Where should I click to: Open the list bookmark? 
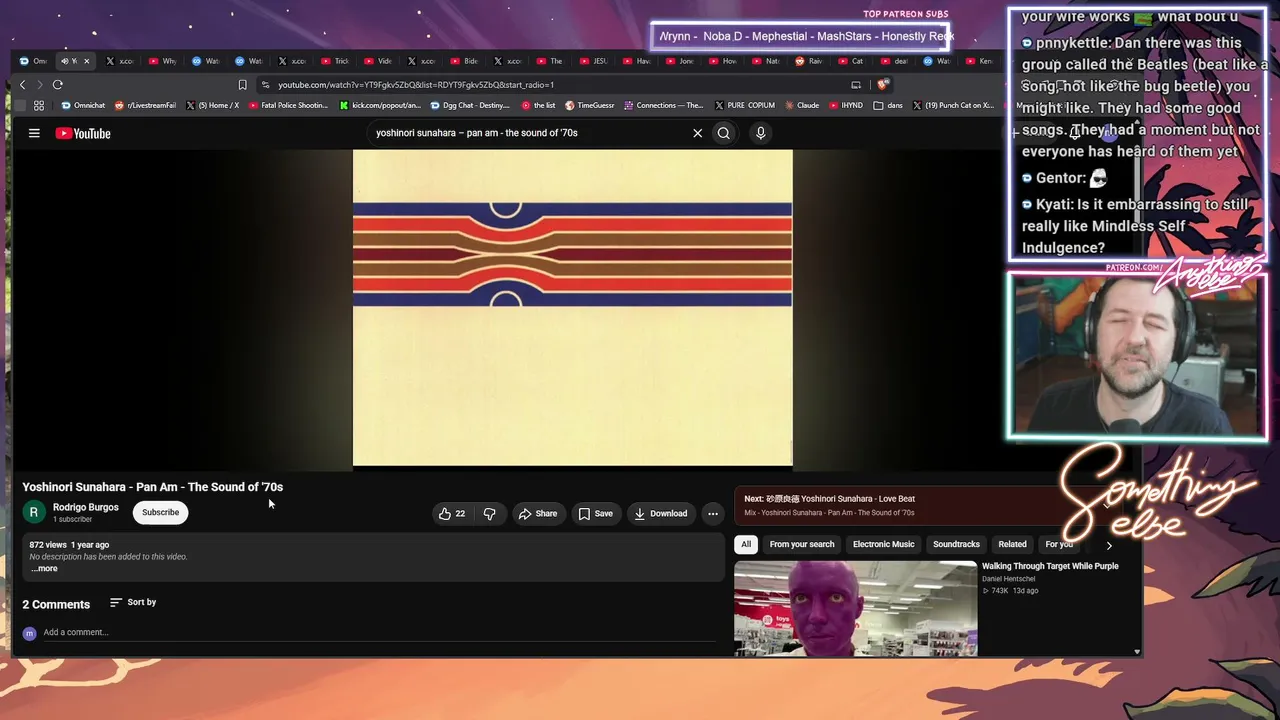click(x=538, y=105)
